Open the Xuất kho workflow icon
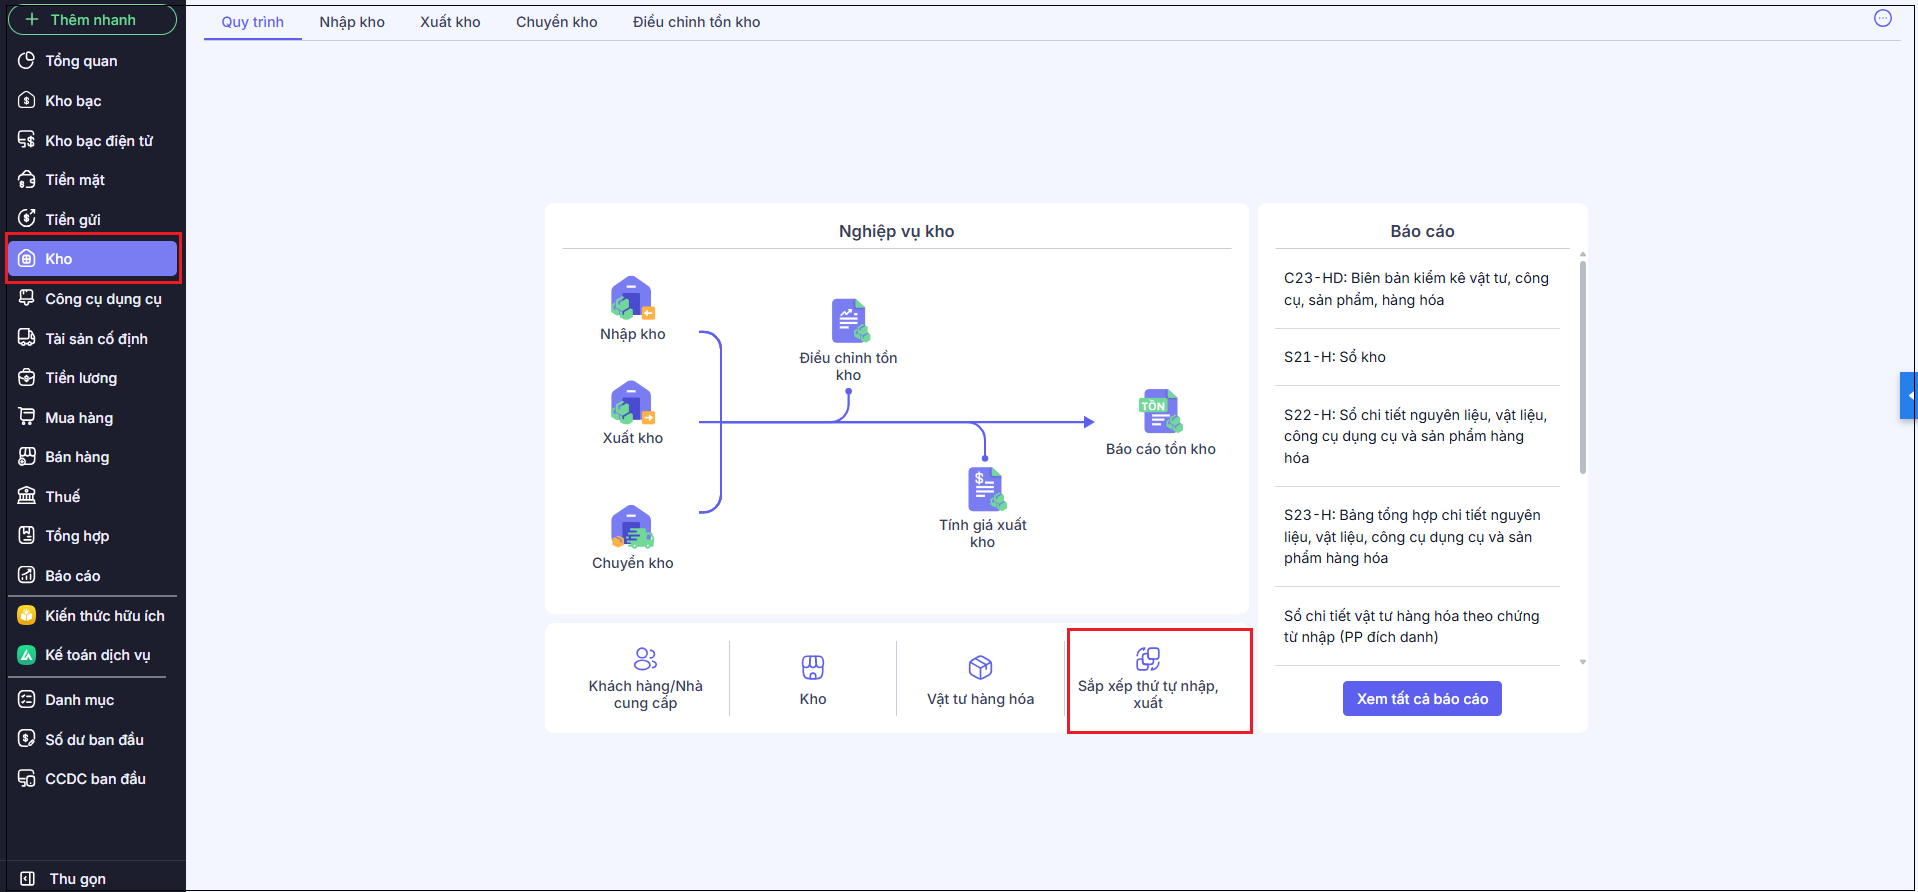This screenshot has width=1918, height=892. [632, 403]
